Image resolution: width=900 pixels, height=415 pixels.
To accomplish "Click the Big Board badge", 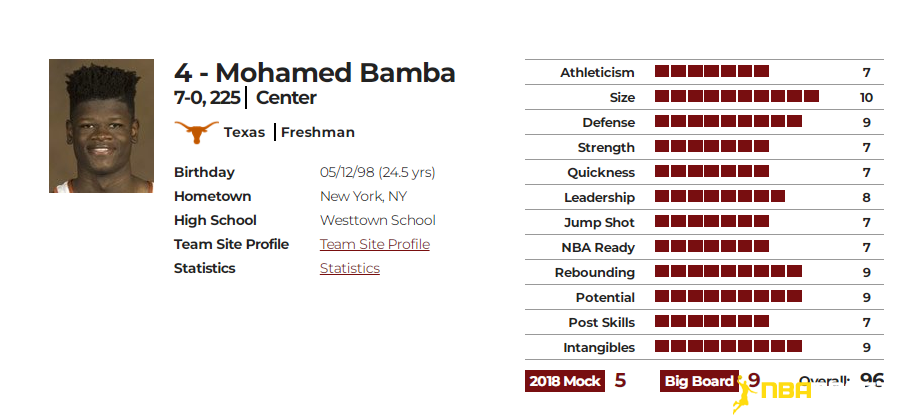I will 699,381.
